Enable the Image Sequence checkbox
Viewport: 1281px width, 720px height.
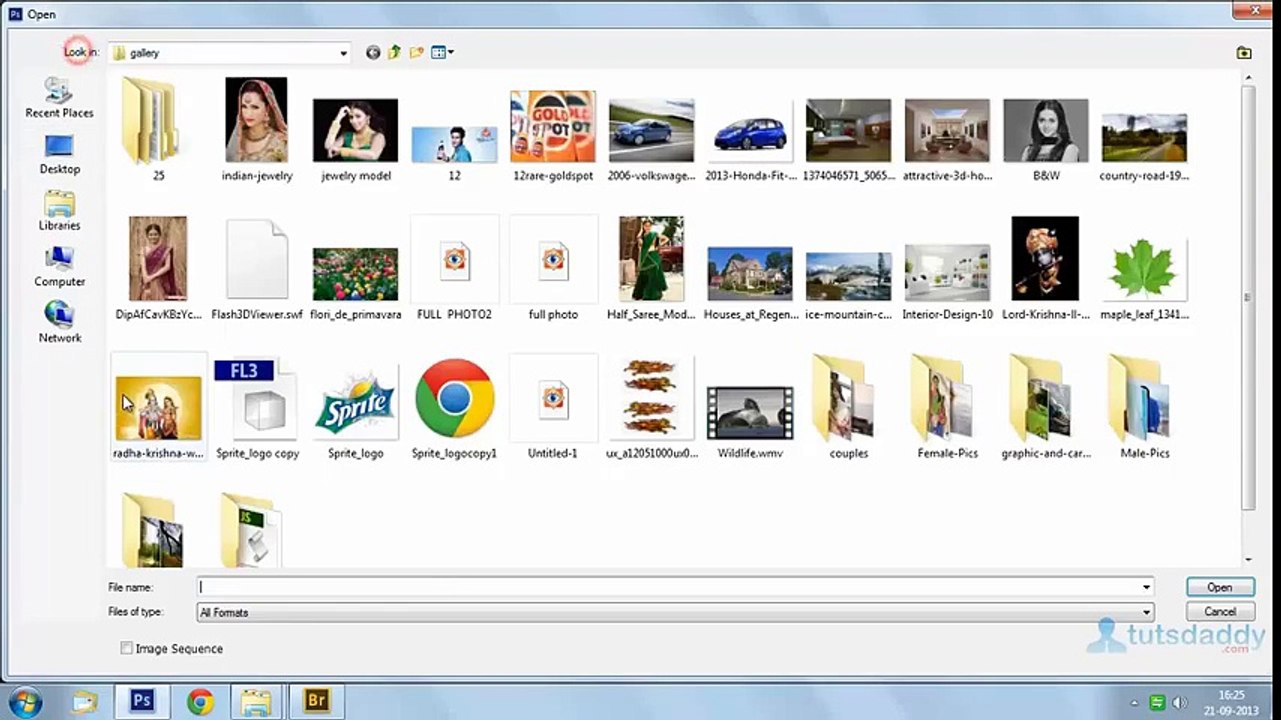click(x=127, y=648)
